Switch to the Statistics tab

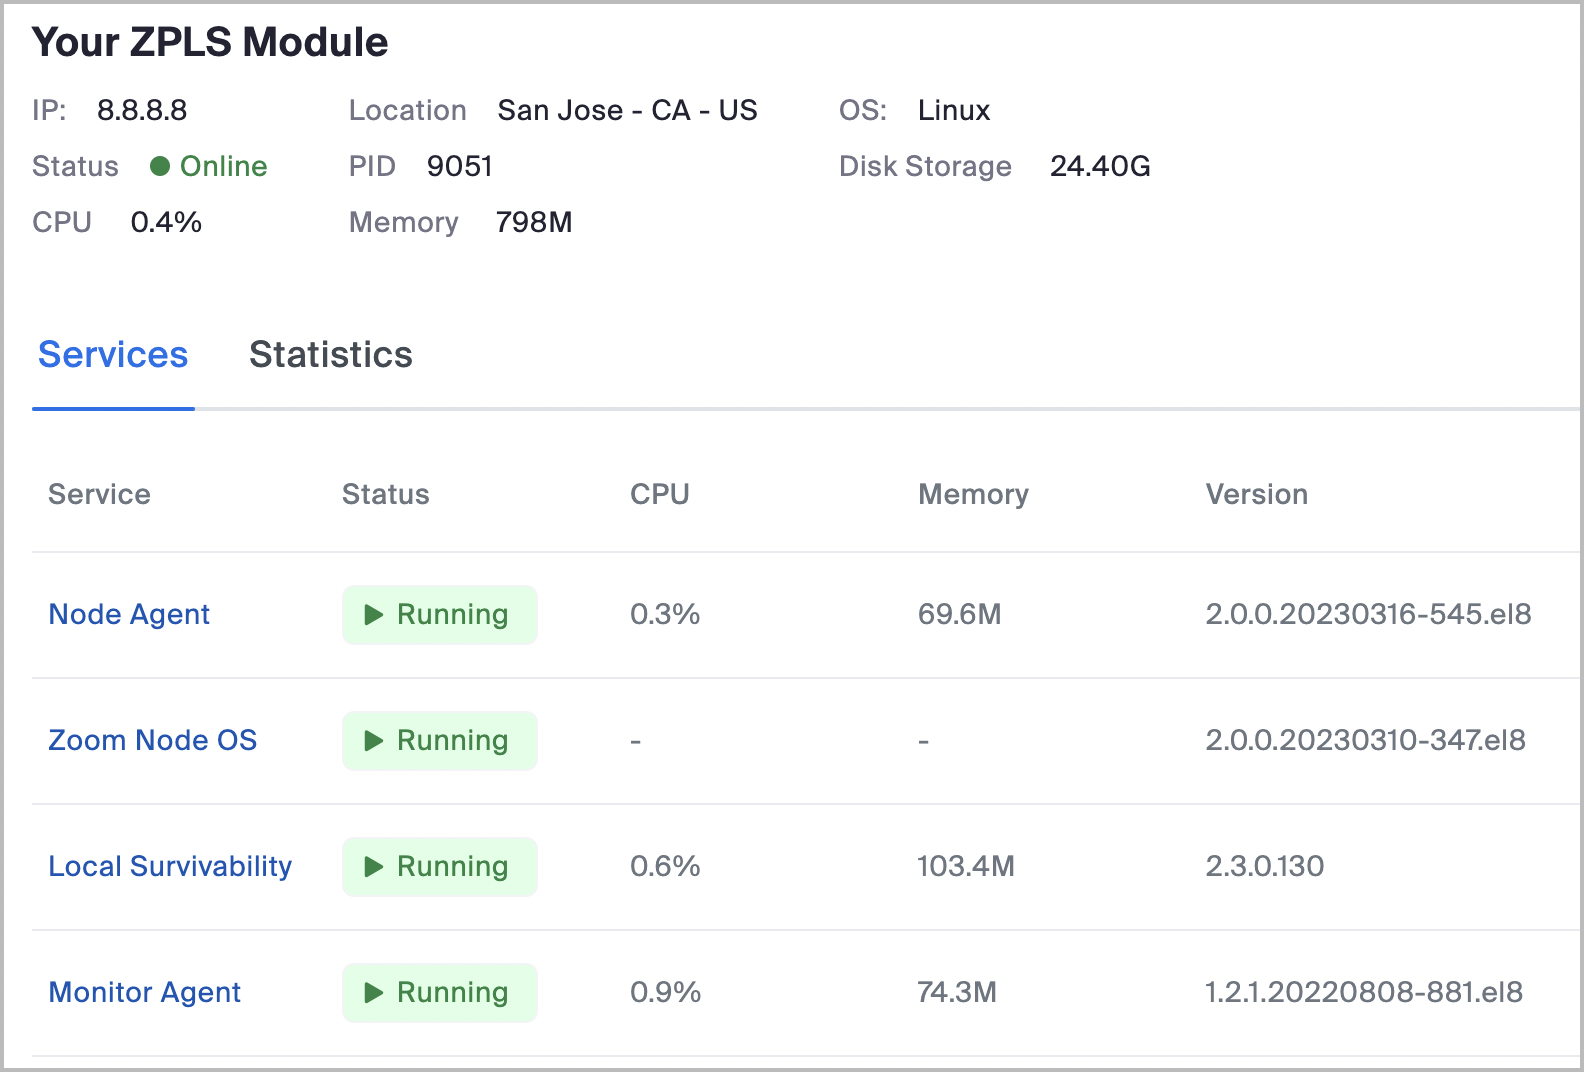[x=330, y=355]
